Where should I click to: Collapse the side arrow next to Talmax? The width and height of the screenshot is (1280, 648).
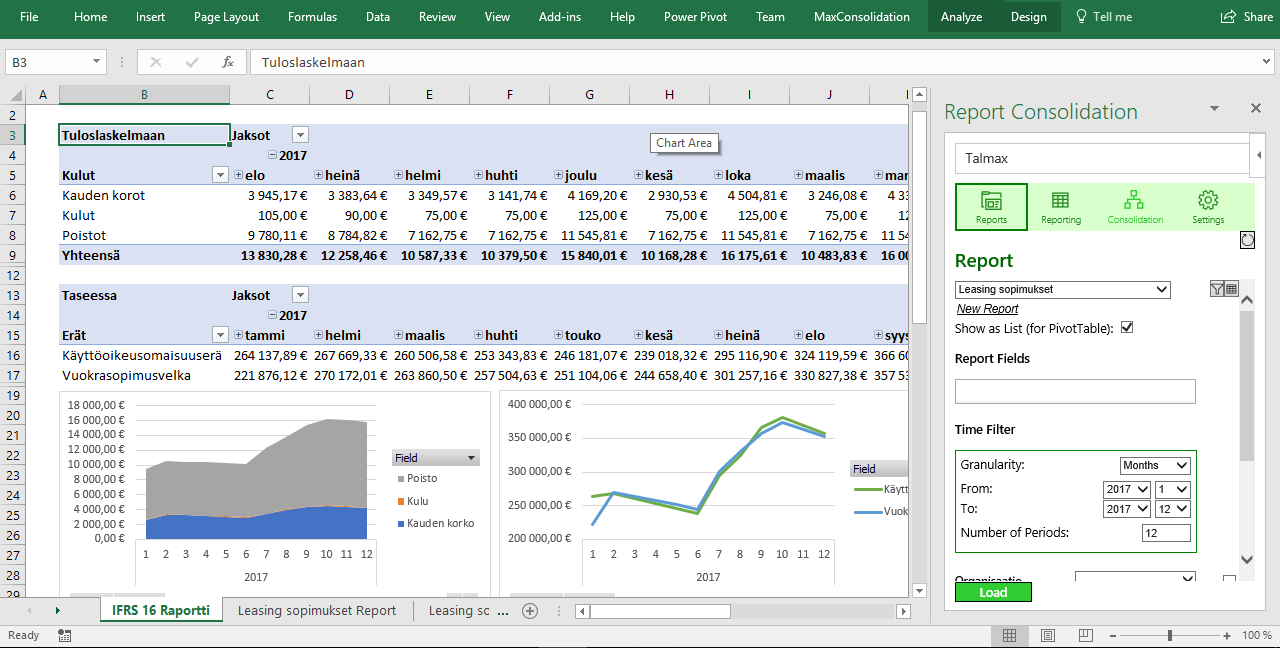pyautogui.click(x=1258, y=156)
